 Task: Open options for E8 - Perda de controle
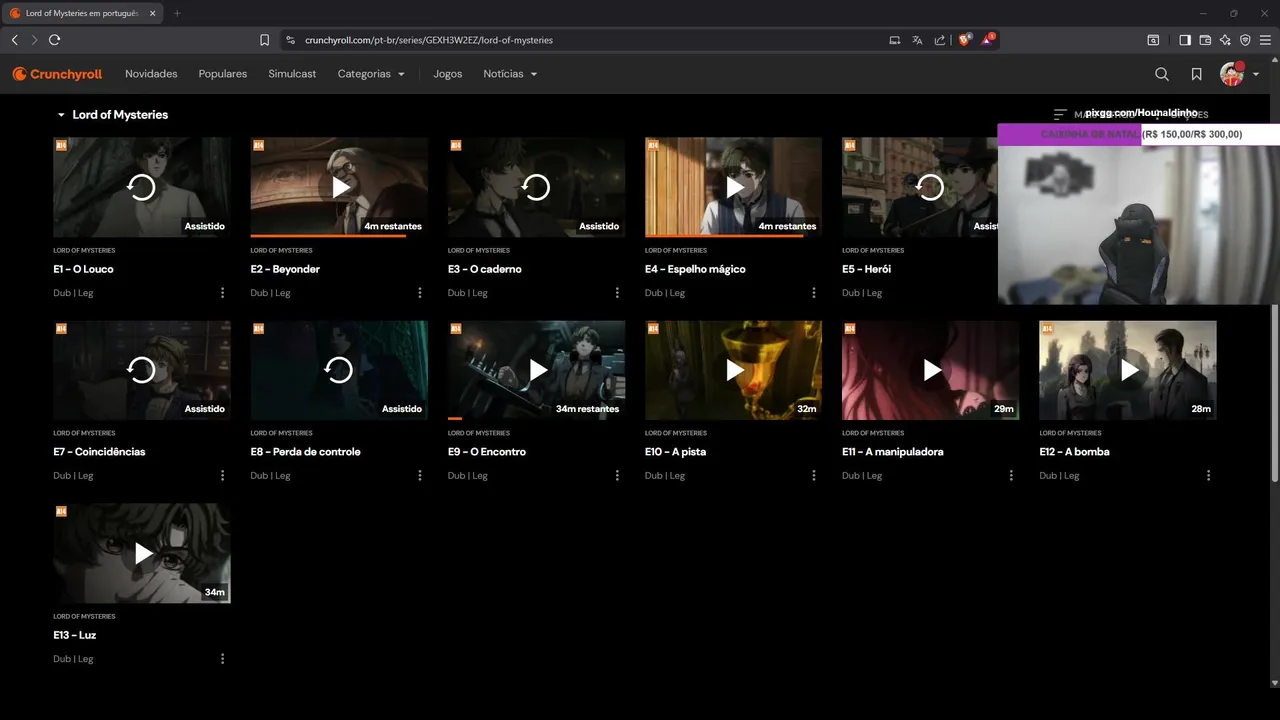[x=420, y=476]
